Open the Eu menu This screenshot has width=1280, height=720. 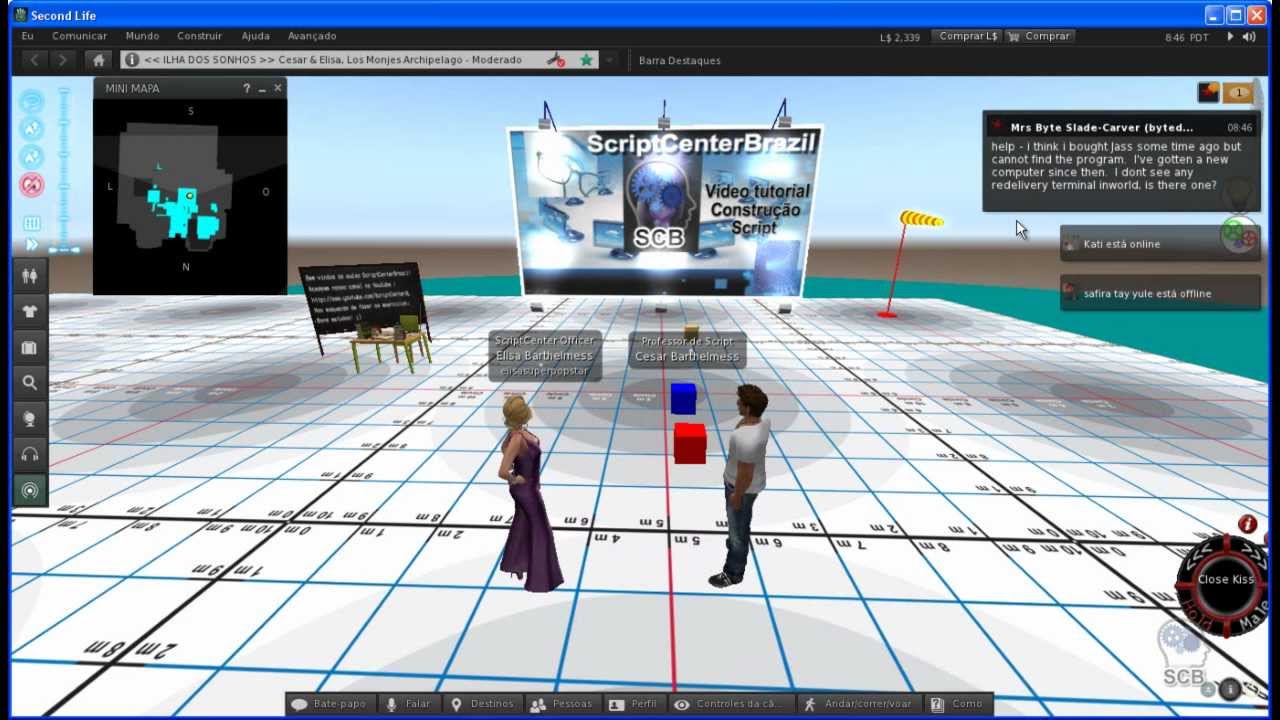click(28, 36)
